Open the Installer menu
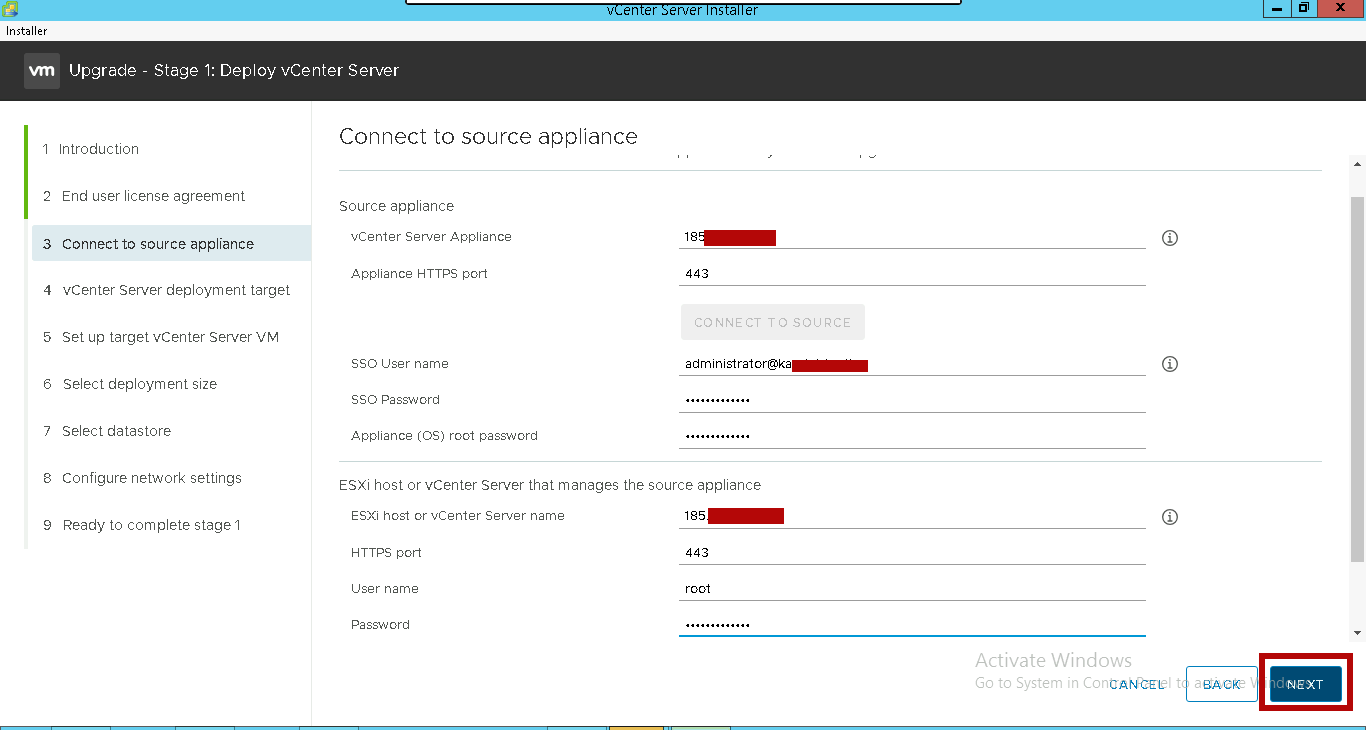Image resolution: width=1366 pixels, height=730 pixels. [x=26, y=31]
